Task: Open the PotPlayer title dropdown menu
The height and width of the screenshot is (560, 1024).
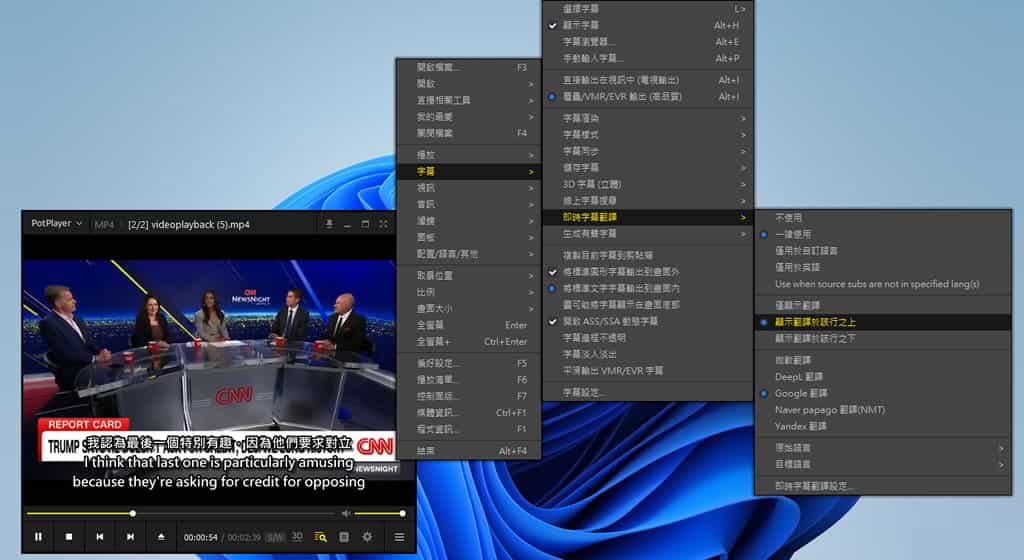Action: click(x=56, y=223)
